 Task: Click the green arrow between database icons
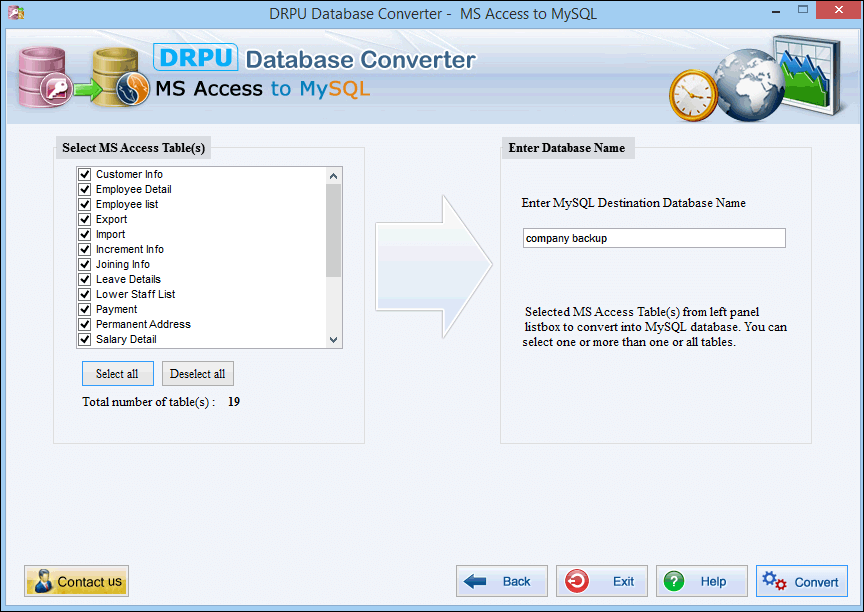coord(87,90)
